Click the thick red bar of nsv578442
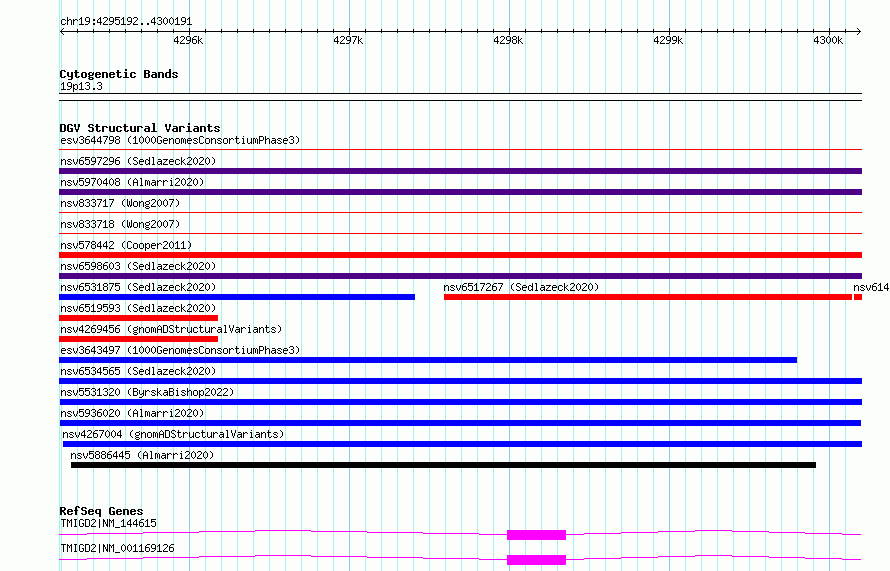Viewport: 890px width, 571px height. (460, 255)
